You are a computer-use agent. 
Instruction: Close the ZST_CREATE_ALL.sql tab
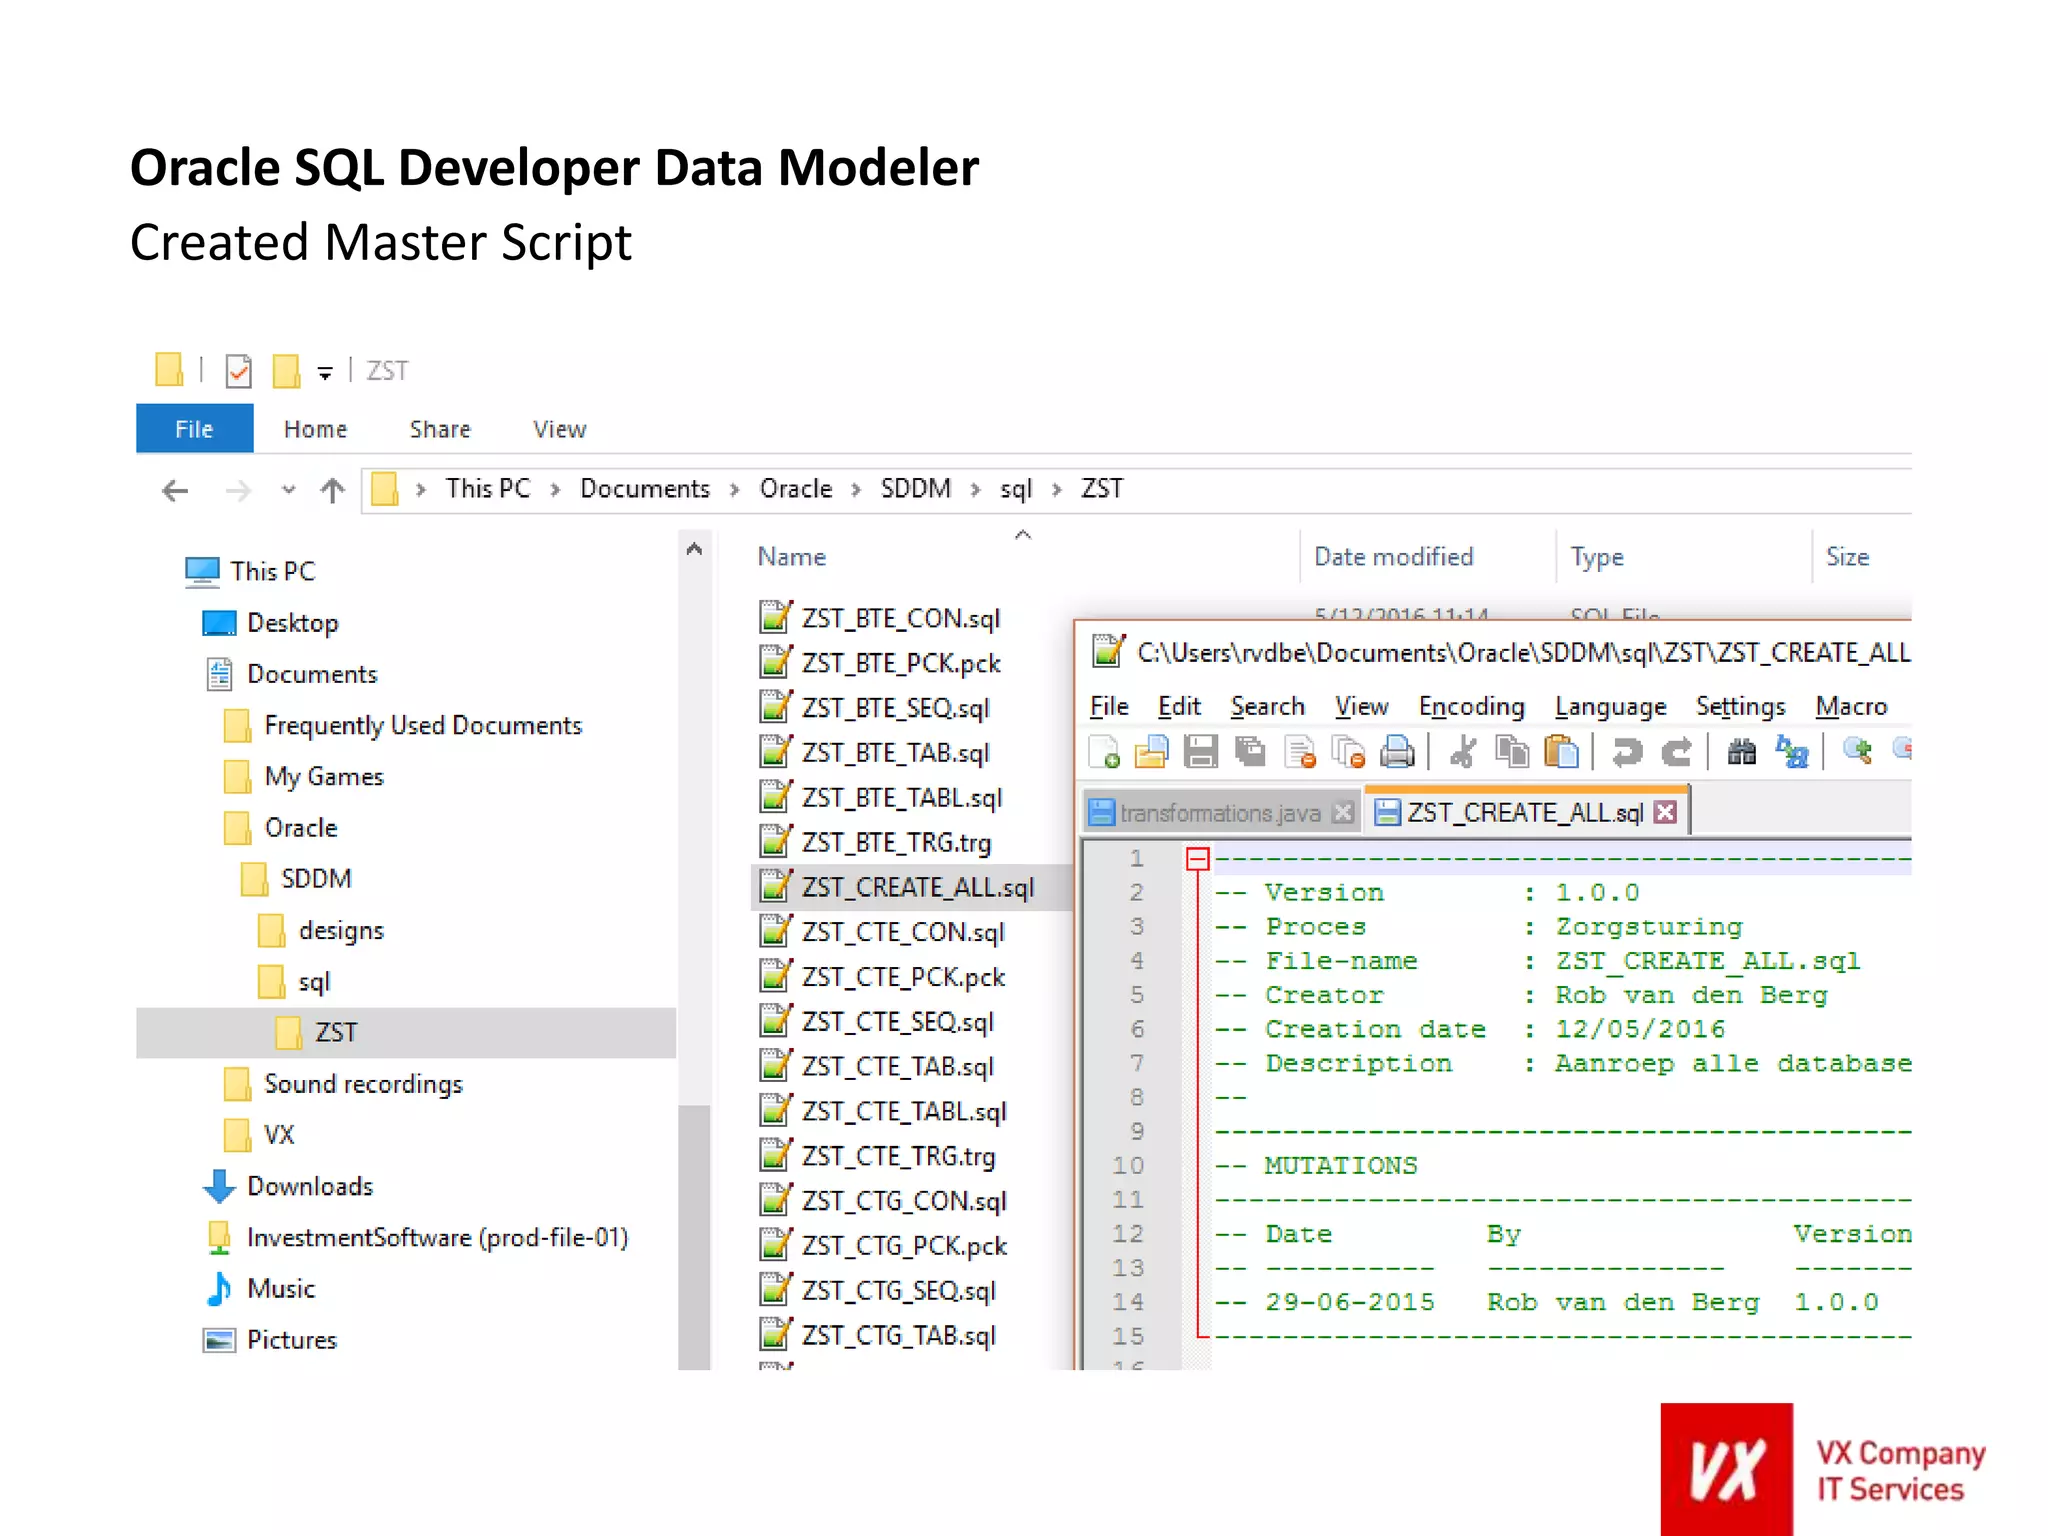pos(1665,812)
